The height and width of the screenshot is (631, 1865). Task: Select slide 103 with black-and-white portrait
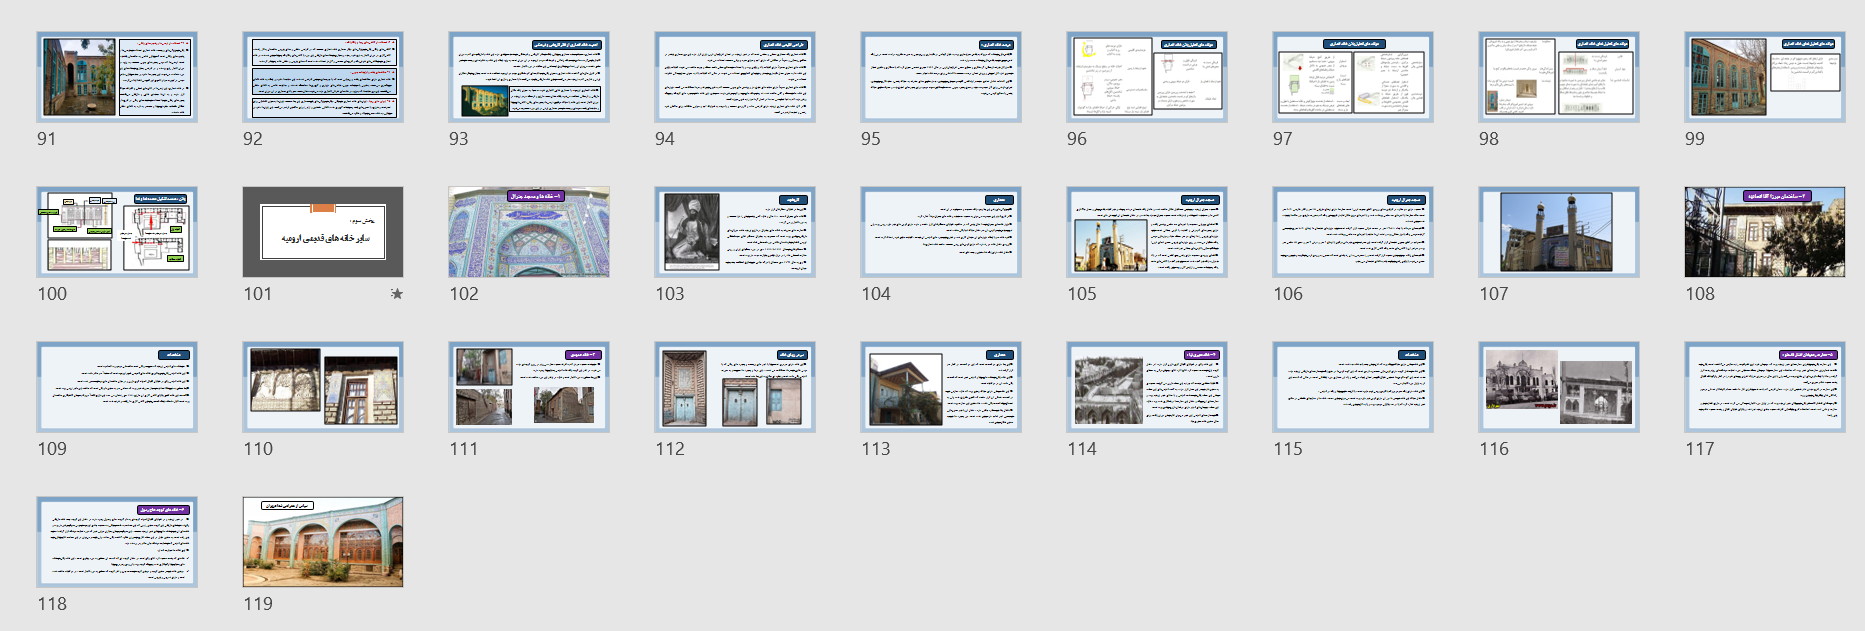[x=735, y=232]
